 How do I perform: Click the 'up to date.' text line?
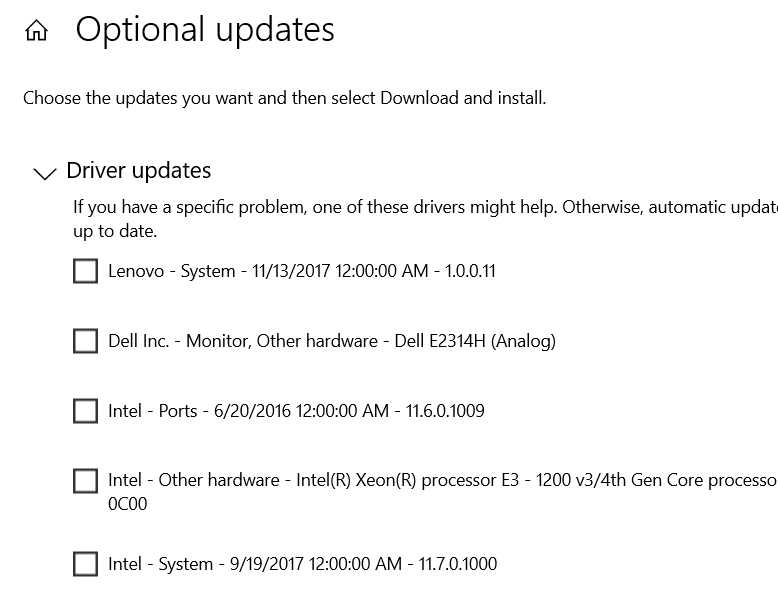coord(115,231)
